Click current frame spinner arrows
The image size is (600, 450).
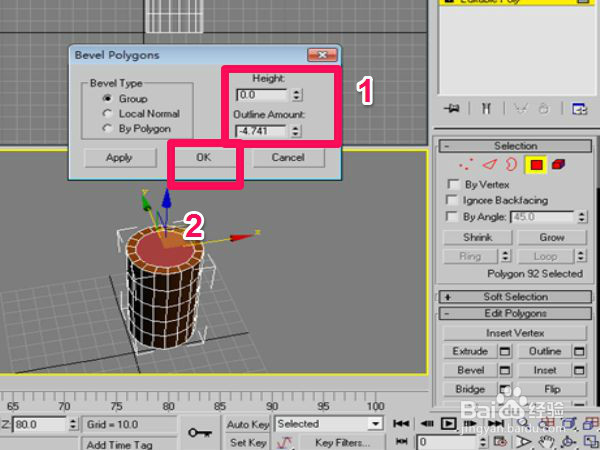(484, 442)
